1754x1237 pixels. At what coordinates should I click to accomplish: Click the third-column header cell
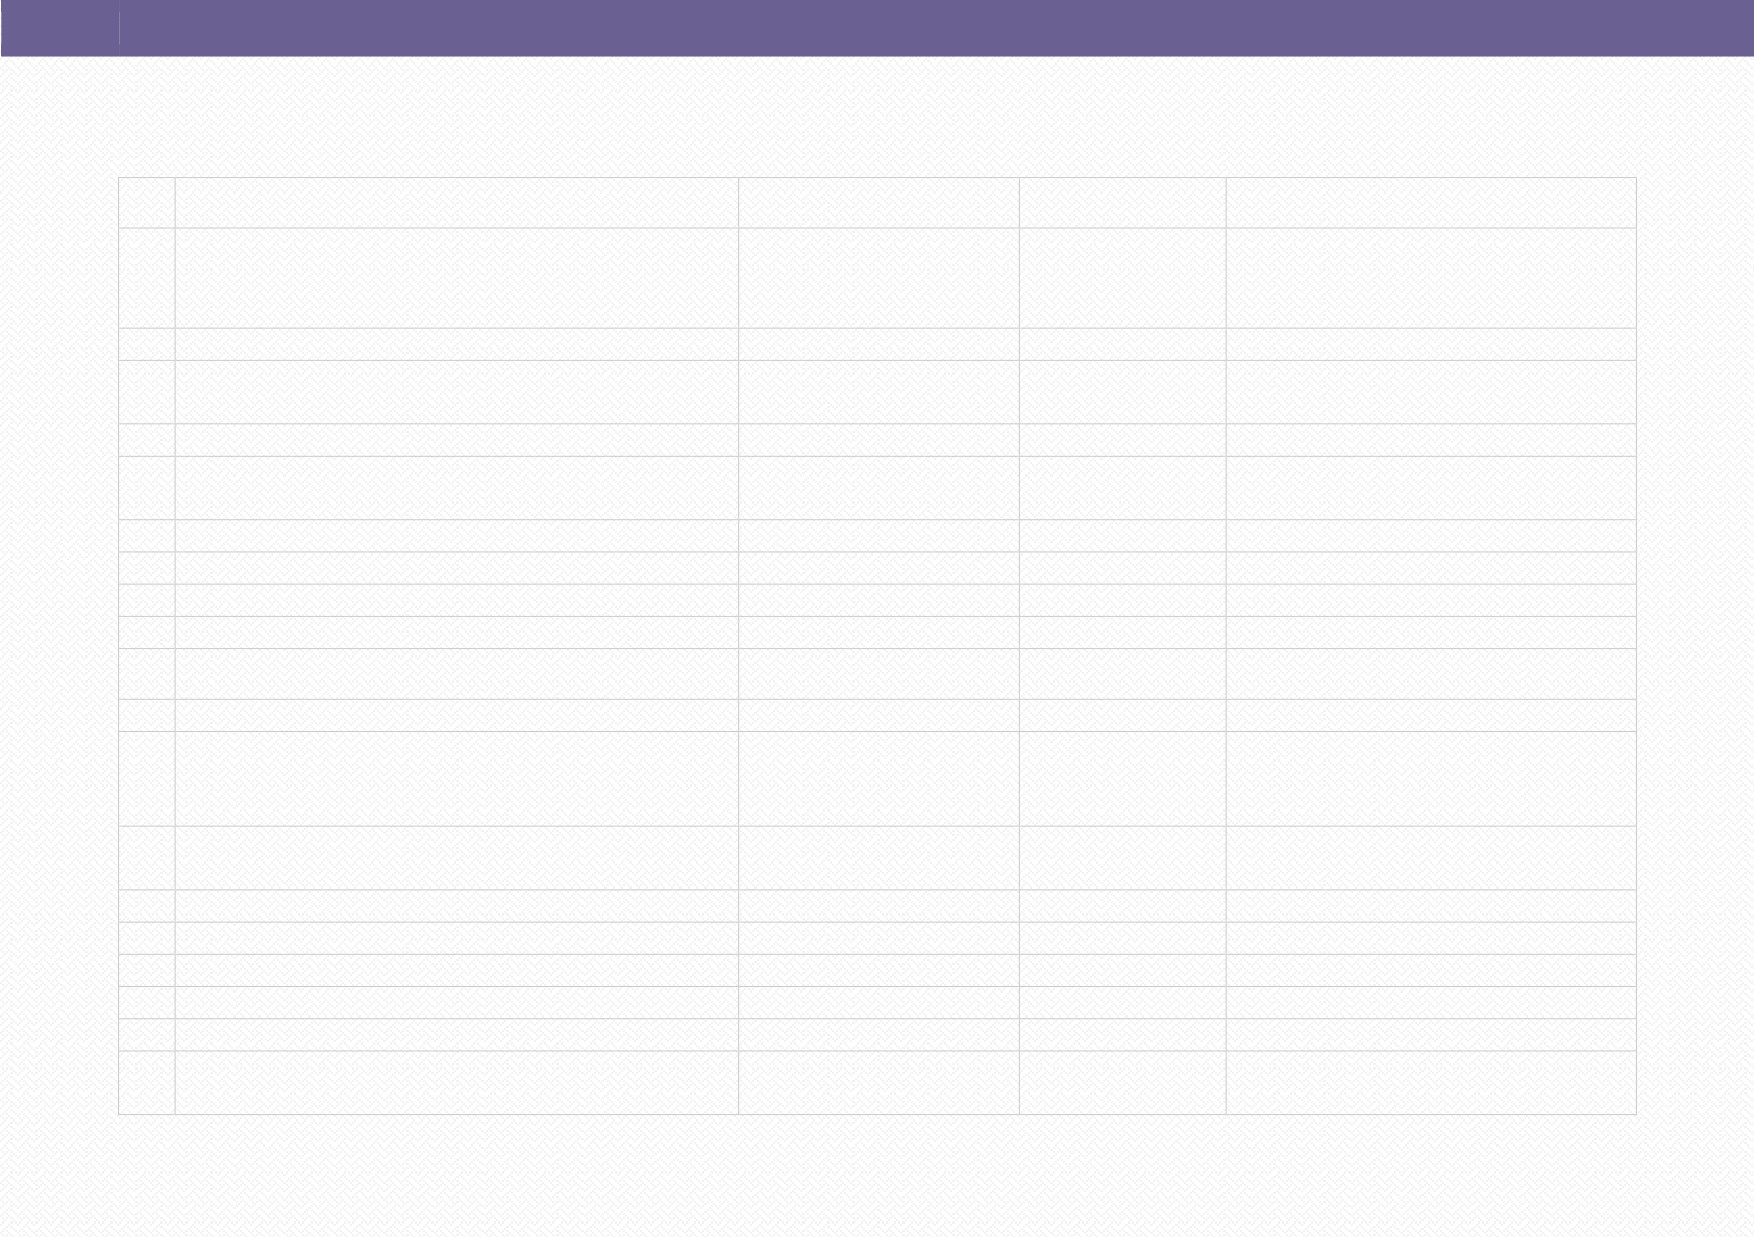click(x=879, y=203)
